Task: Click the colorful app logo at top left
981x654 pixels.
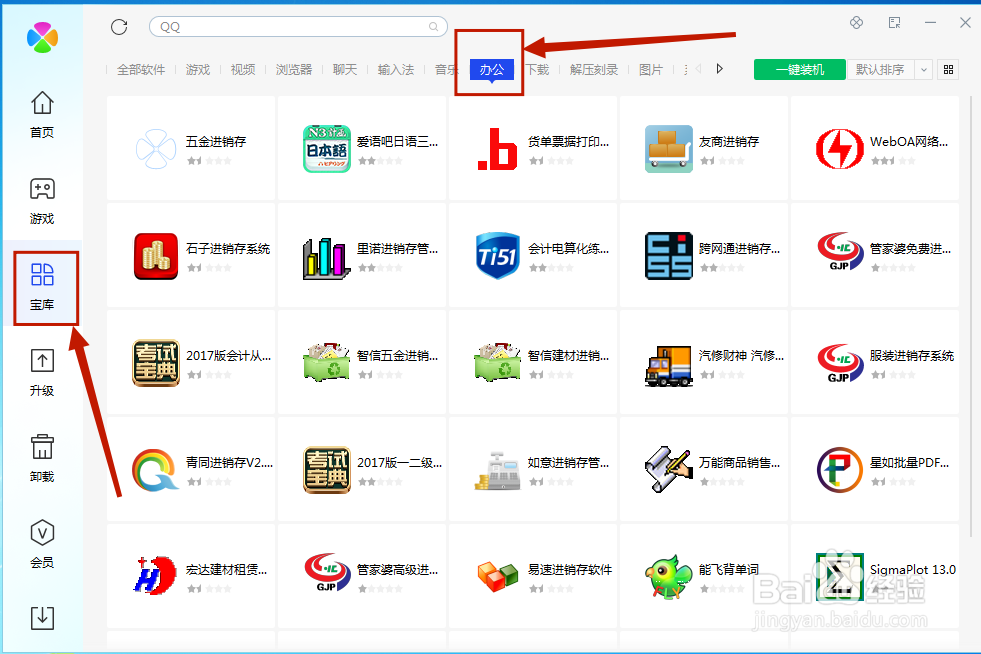Action: pyautogui.click(x=43, y=37)
